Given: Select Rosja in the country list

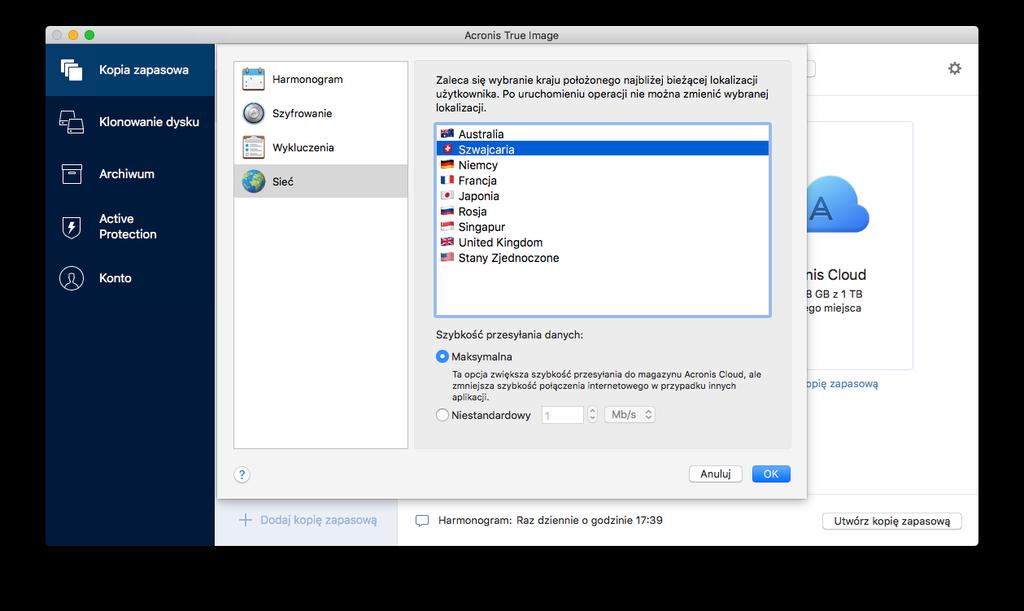Looking at the screenshot, I should (x=602, y=212).
